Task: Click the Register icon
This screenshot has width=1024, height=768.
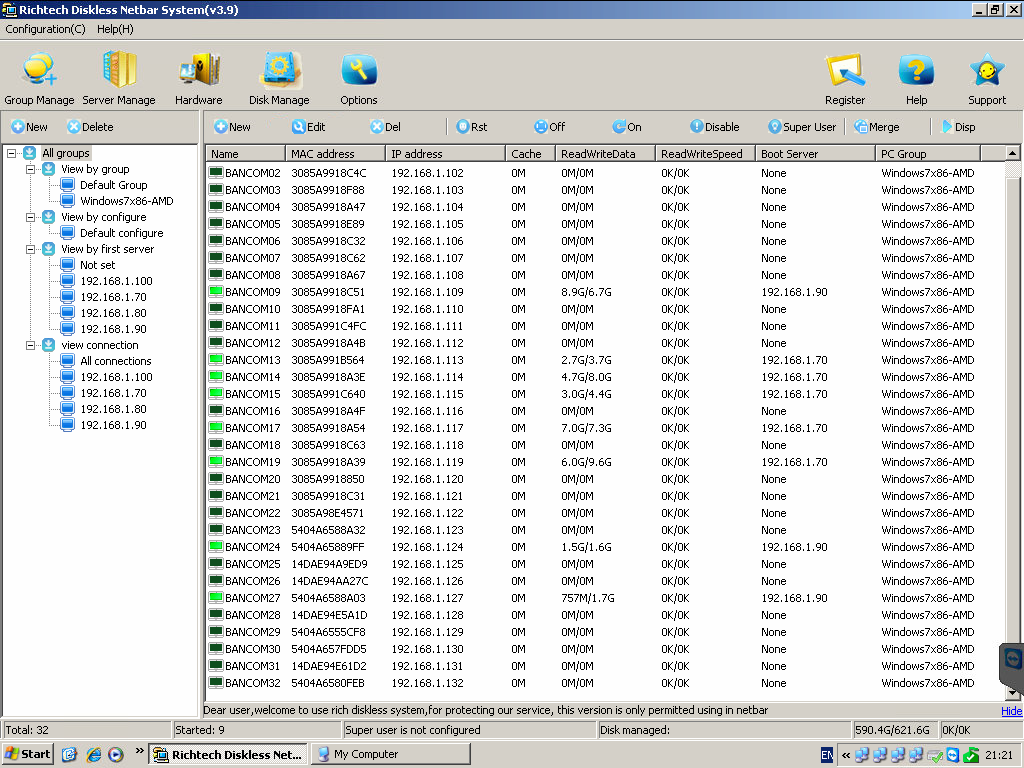Action: 844,79
